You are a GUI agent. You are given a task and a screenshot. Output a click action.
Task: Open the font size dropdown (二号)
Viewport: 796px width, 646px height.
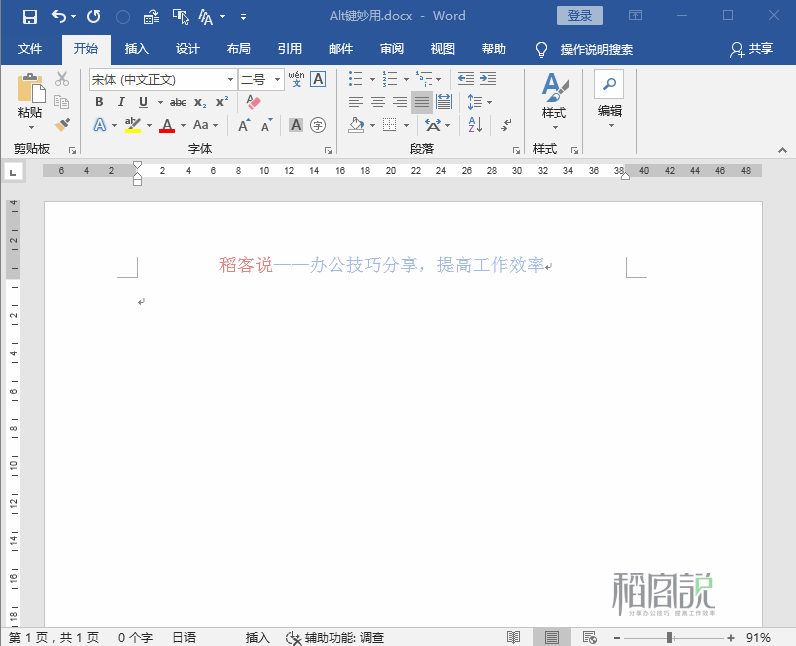point(277,80)
